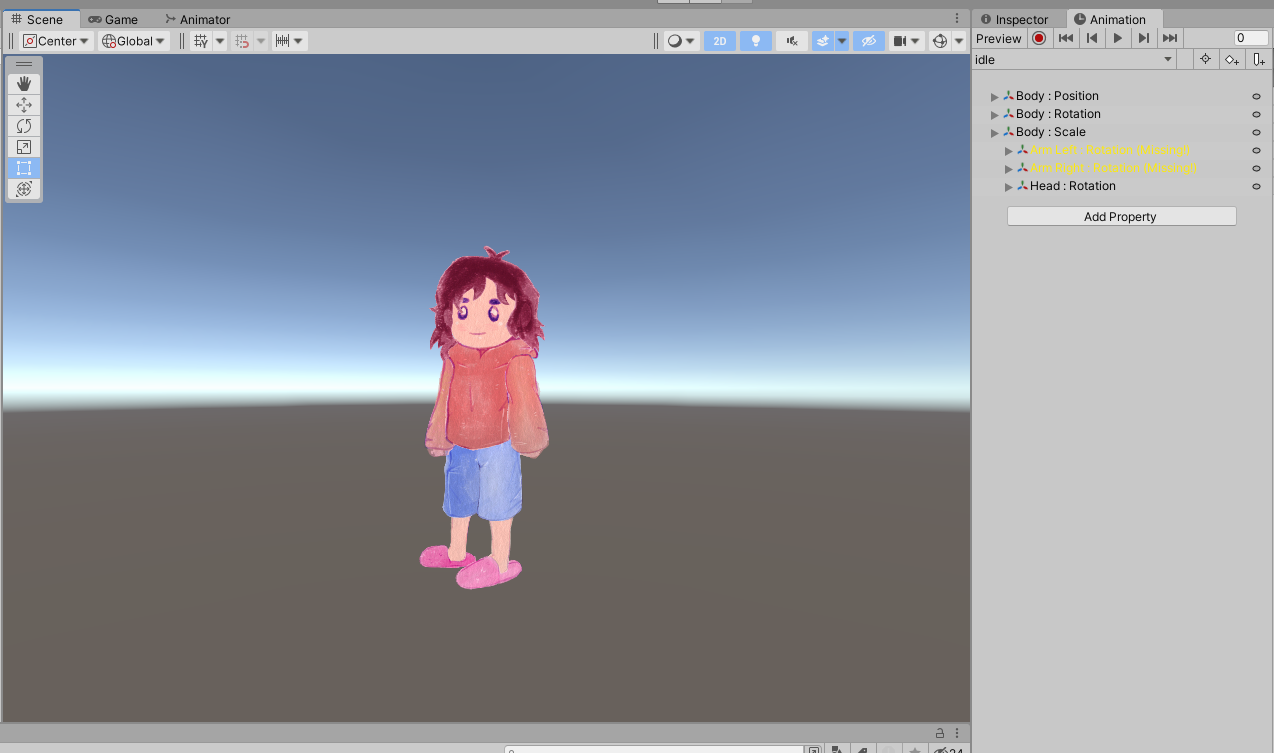The width and height of the screenshot is (1274, 753).
Task: Expand the Head : Rotation property
Action: [x=1008, y=186]
